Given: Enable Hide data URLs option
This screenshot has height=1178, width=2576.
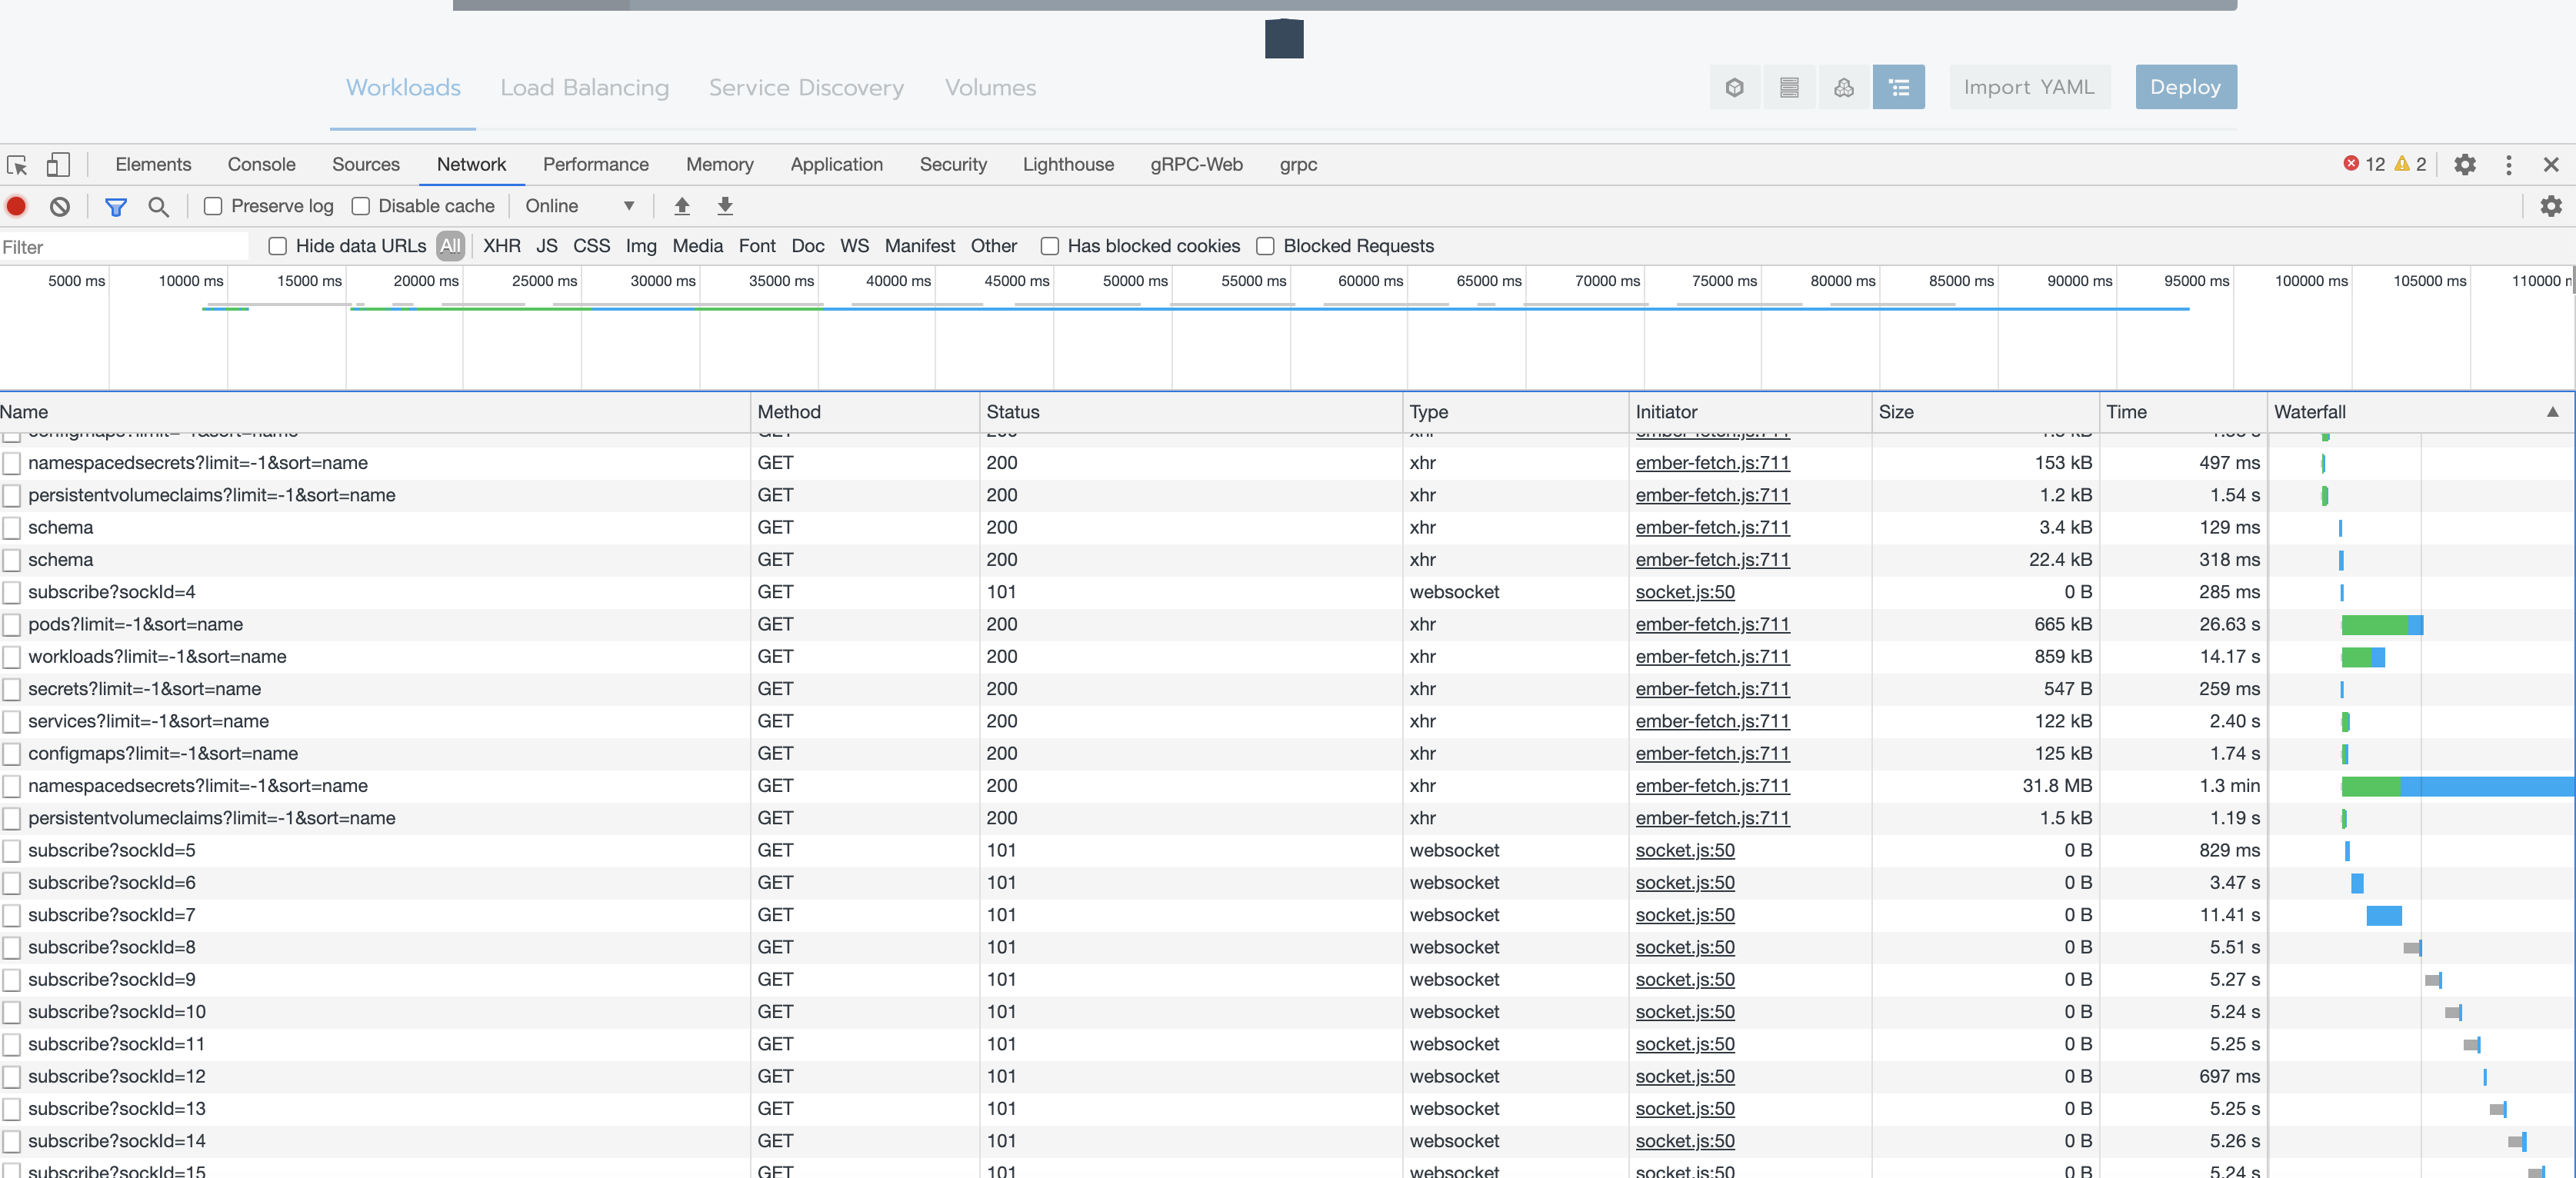Looking at the screenshot, I should (278, 245).
